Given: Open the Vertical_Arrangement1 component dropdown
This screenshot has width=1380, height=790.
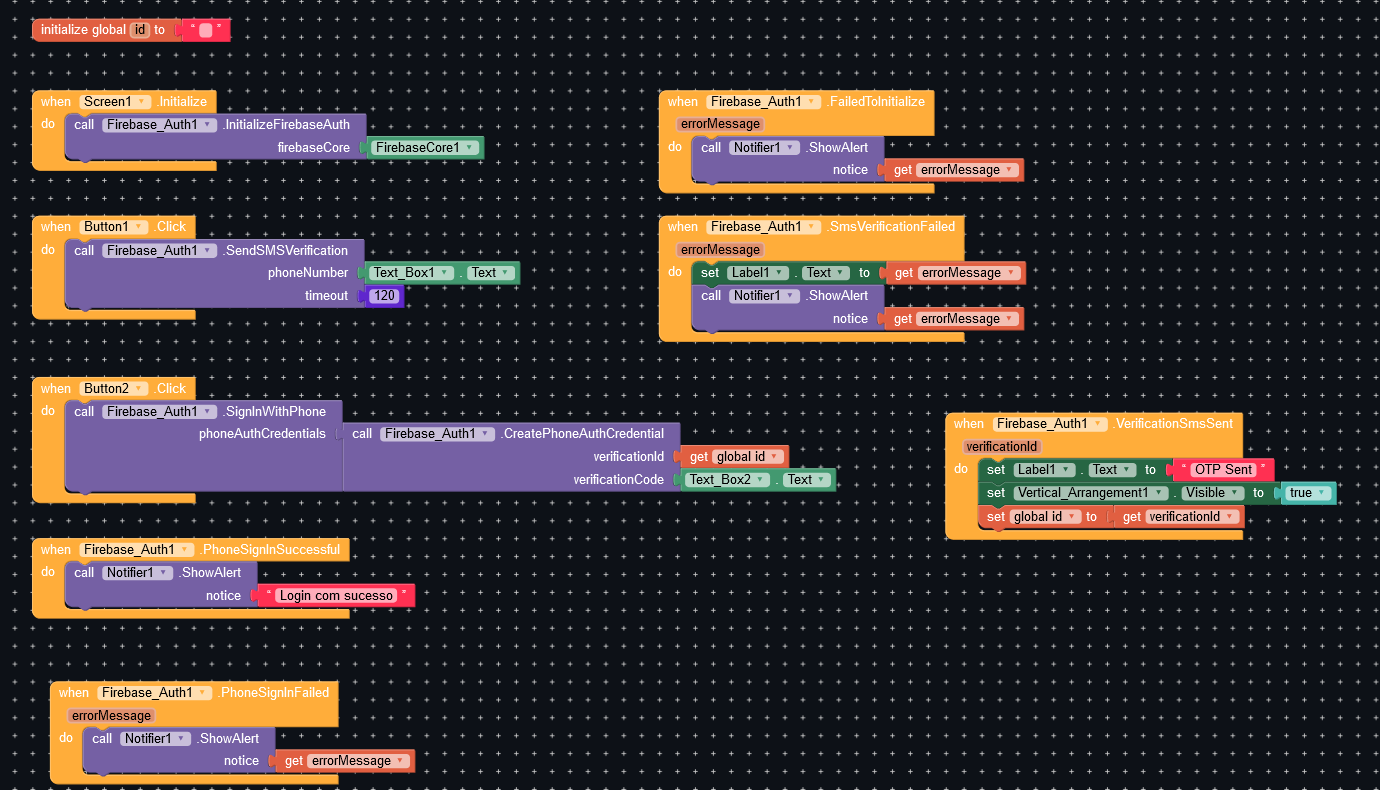Looking at the screenshot, I should 1090,493.
